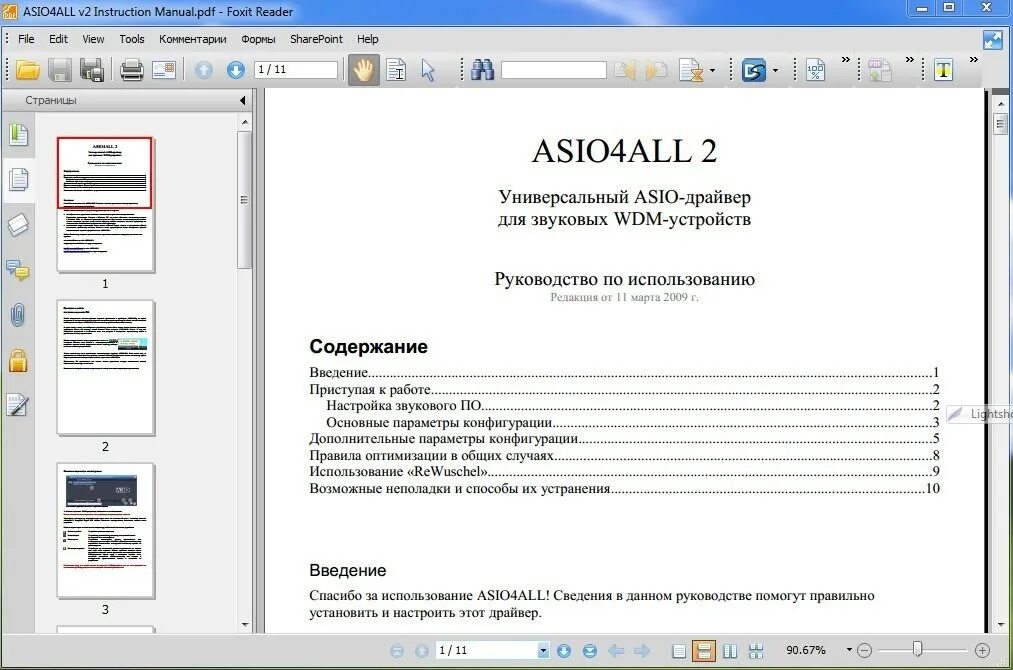
Task: Toggle continuous page view mode
Action: coord(704,651)
